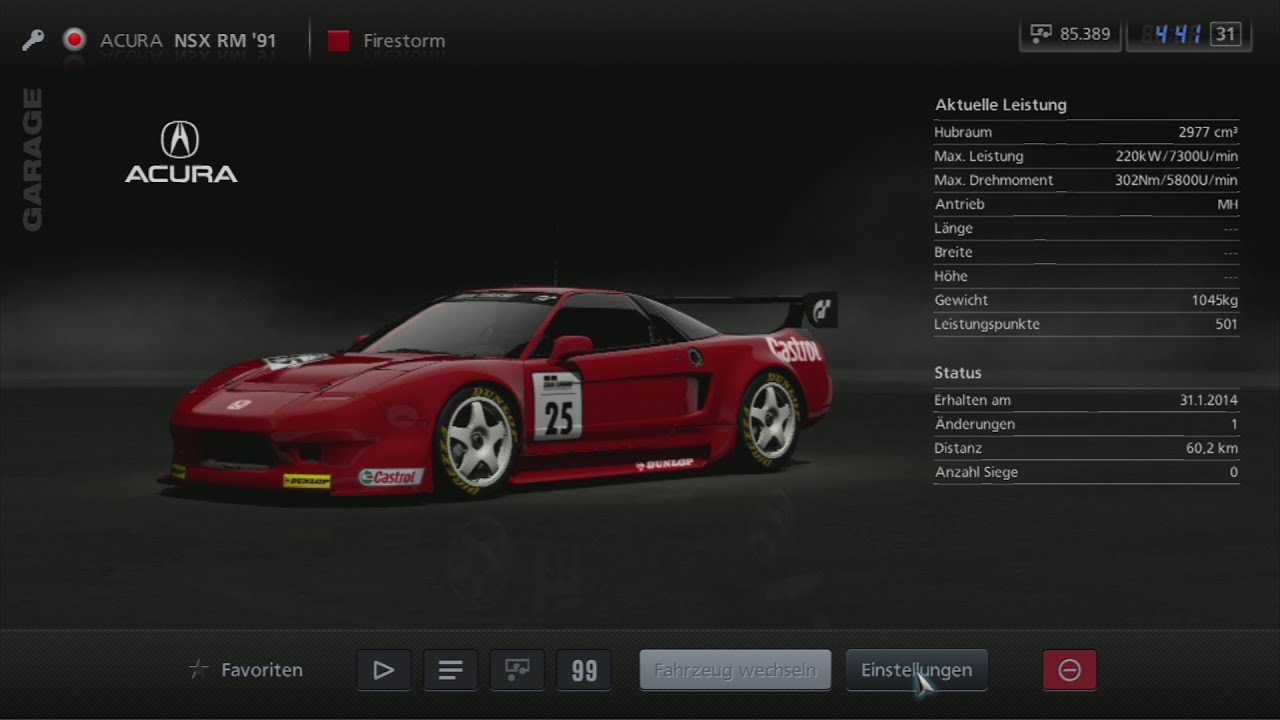1280x720 pixels.
Task: Click the Distanz value 60,2 km
Action: [1211, 448]
